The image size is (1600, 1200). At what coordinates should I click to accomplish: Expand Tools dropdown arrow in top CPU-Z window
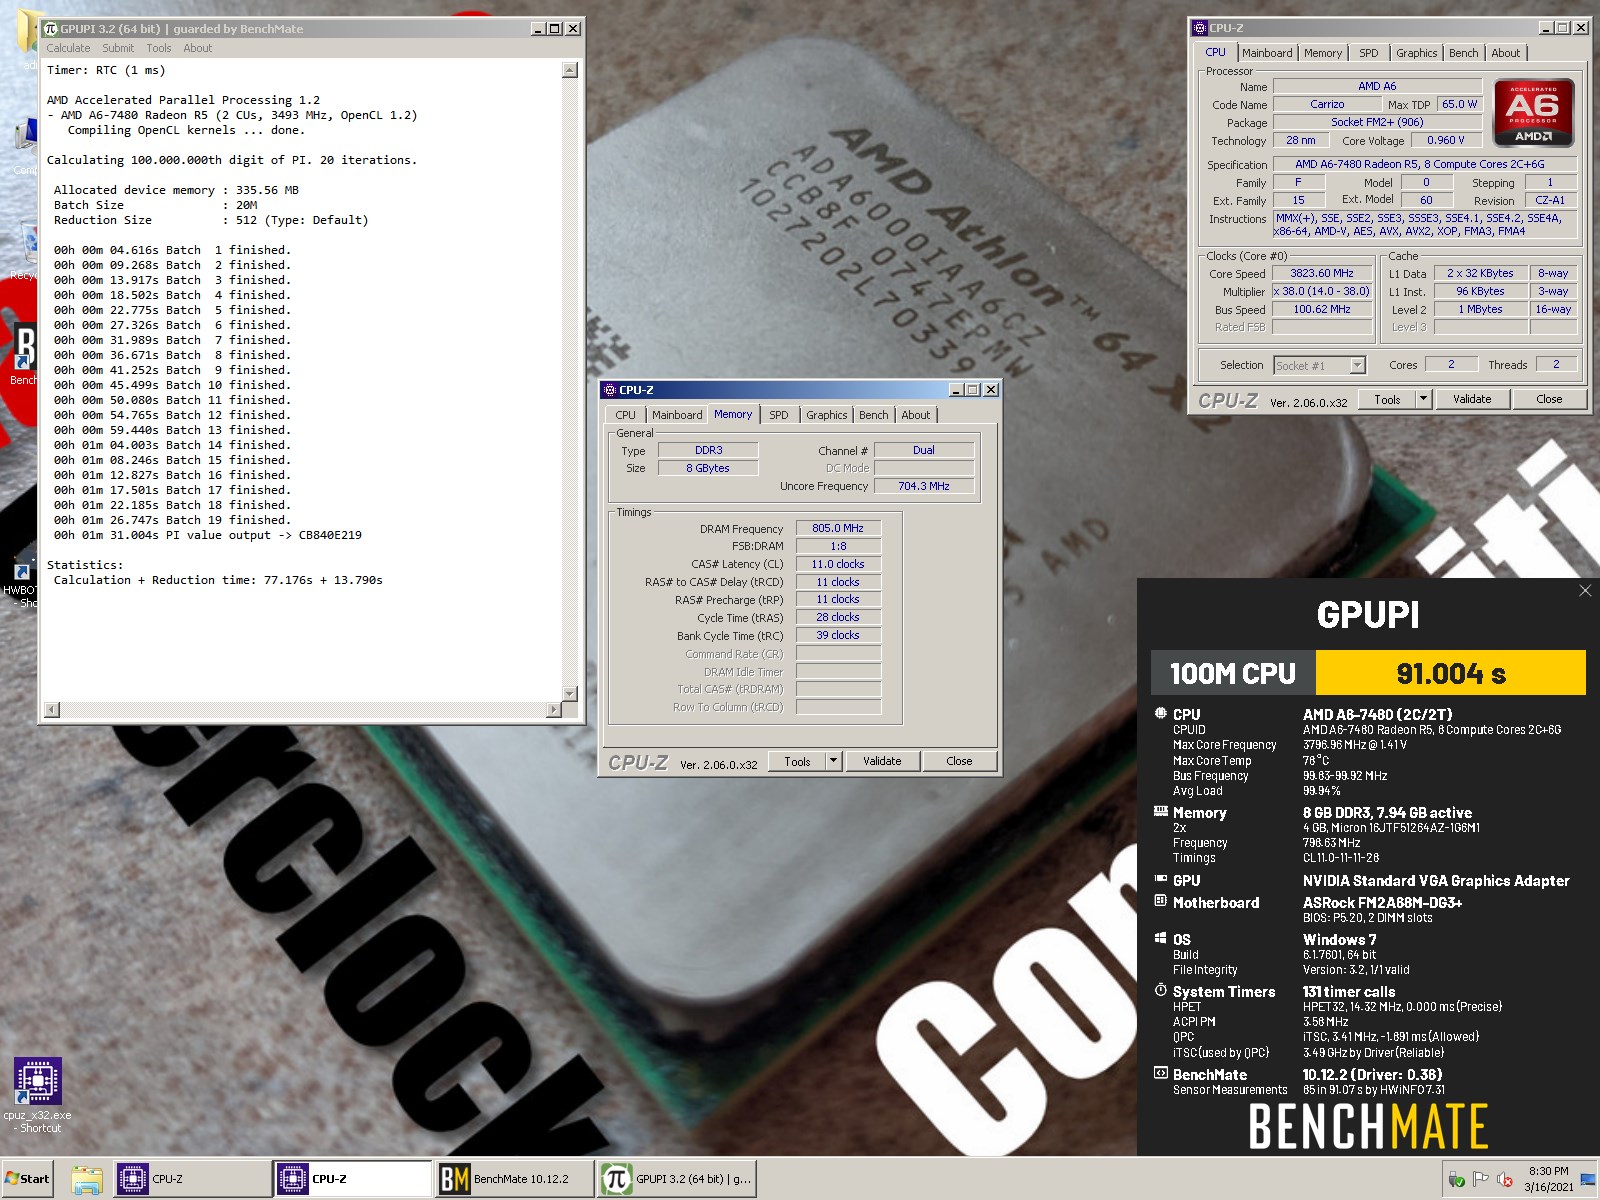[x=1424, y=399]
